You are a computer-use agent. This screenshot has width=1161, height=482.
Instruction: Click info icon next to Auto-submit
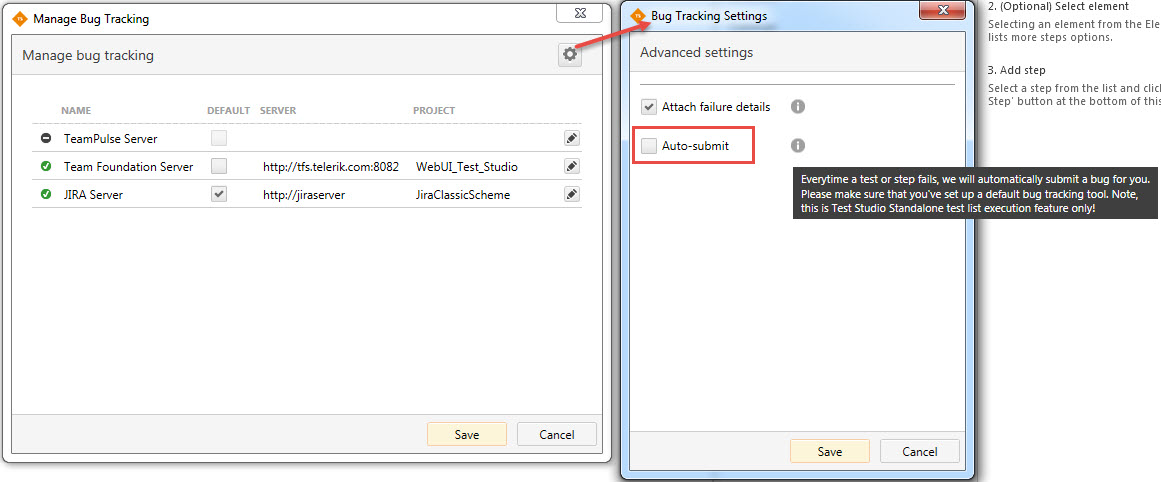click(x=797, y=145)
